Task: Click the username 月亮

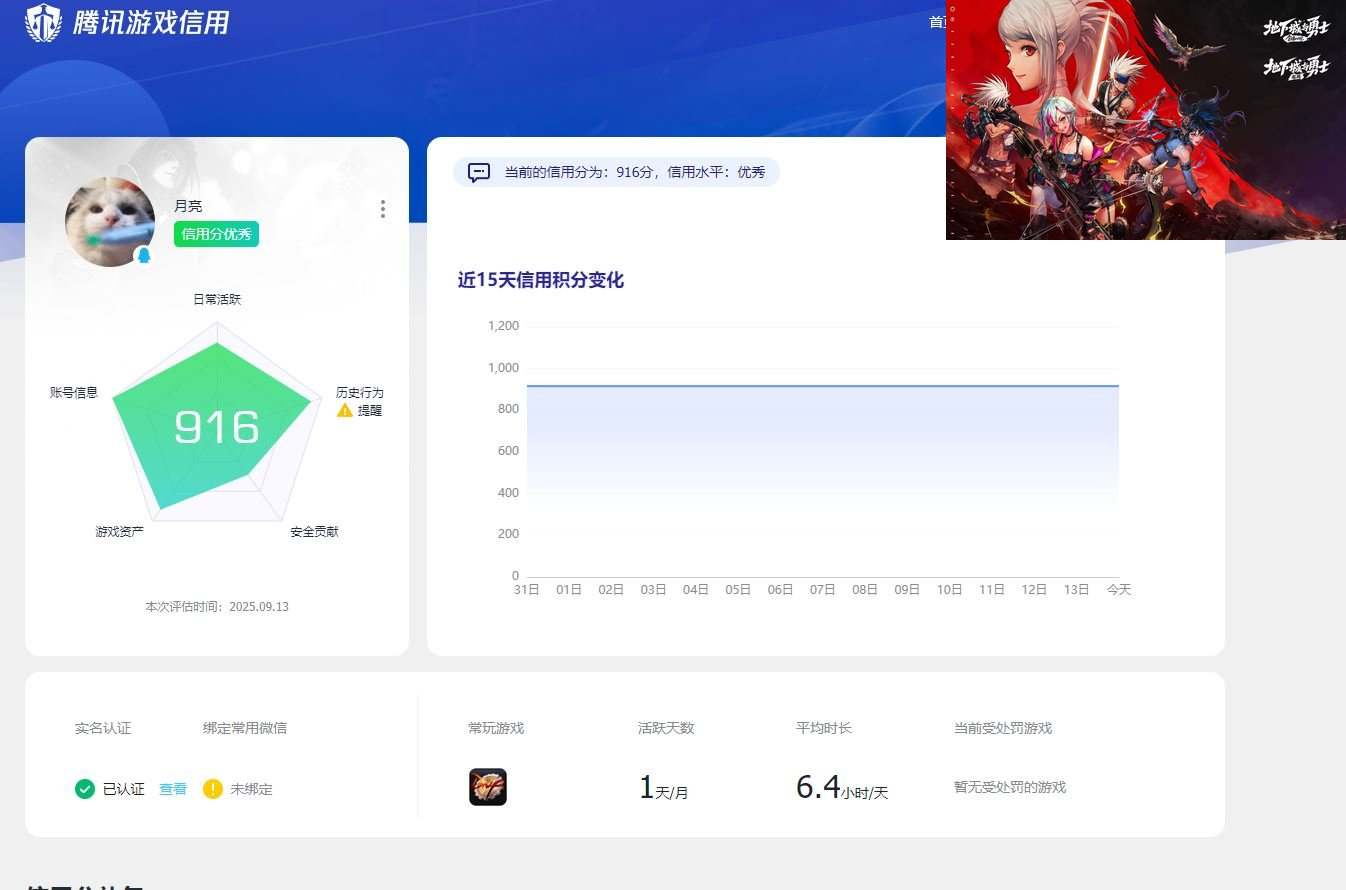Action: pos(188,206)
